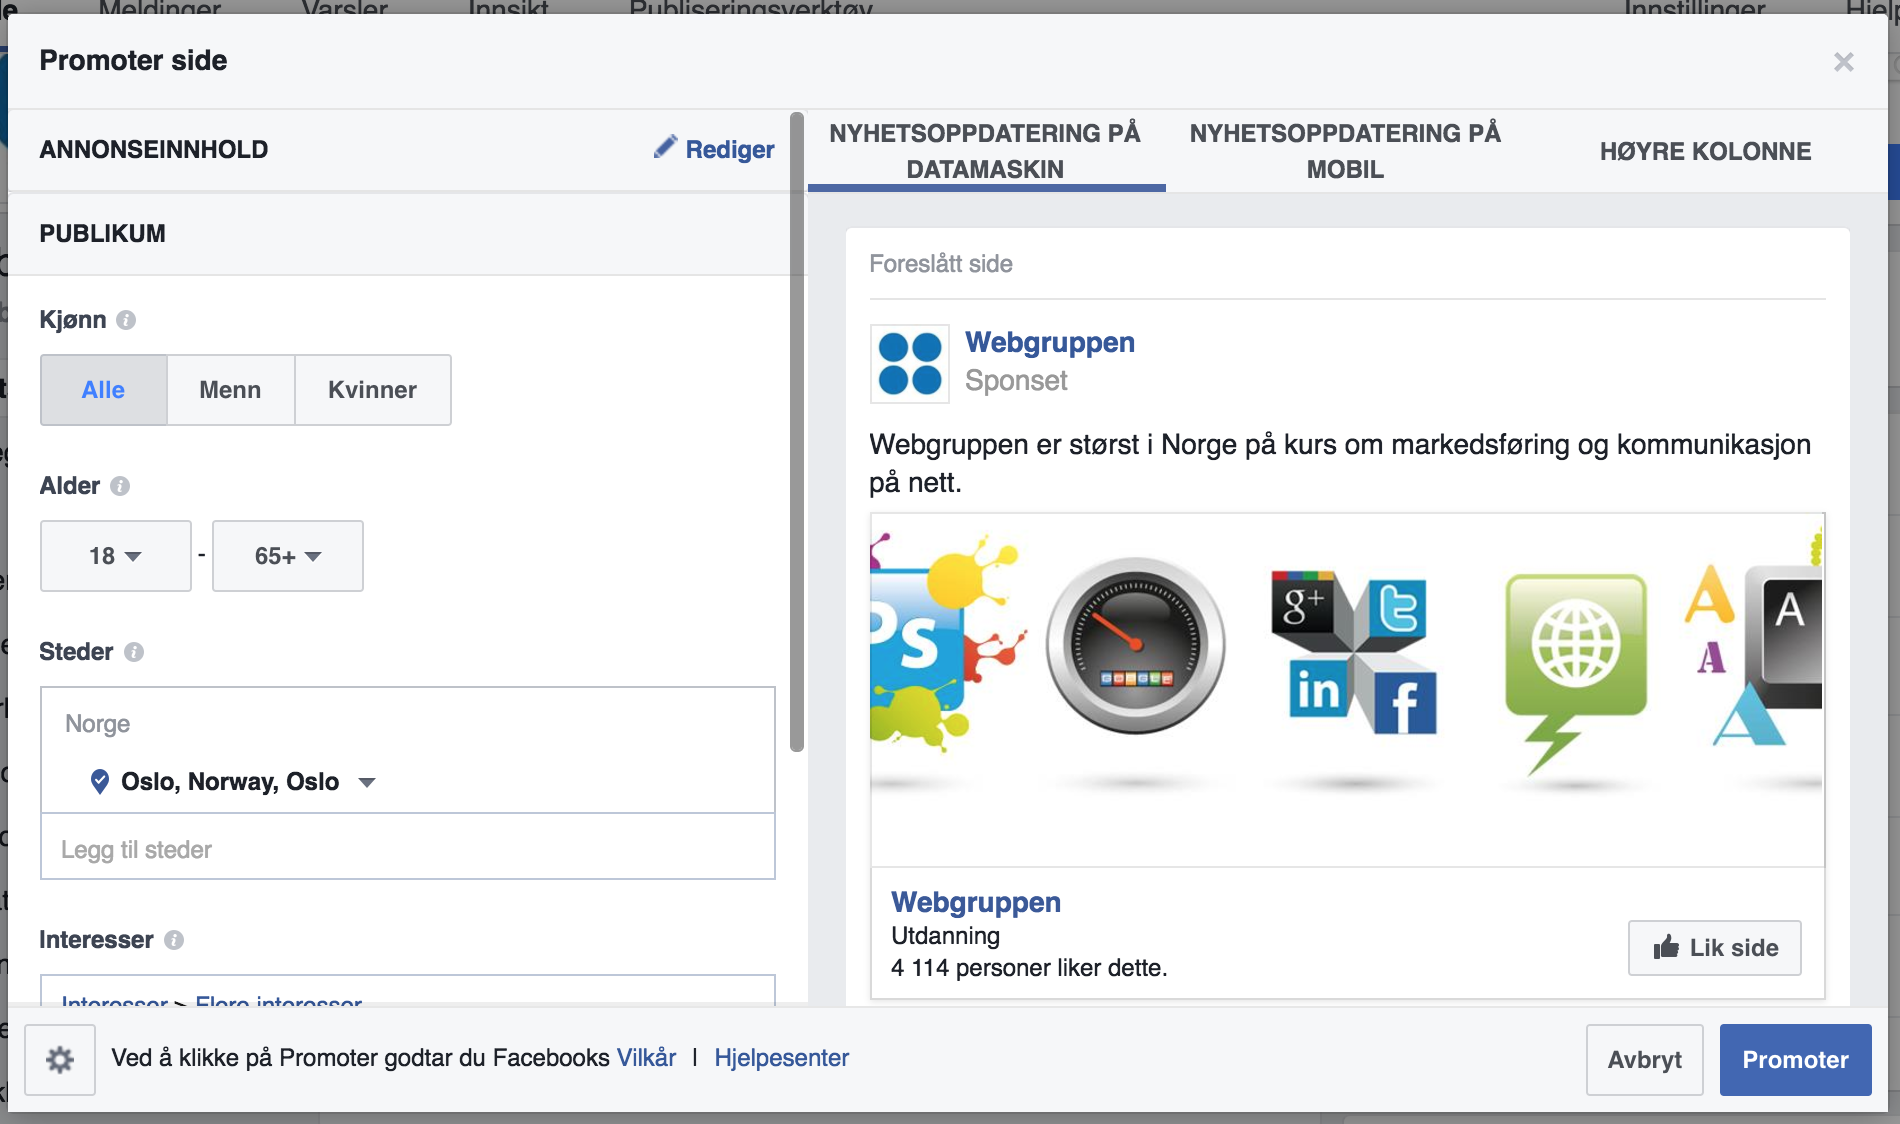The height and width of the screenshot is (1124, 1900).
Task: Click the ANNONSEINNHOLD section header
Action: pyautogui.click(x=154, y=150)
